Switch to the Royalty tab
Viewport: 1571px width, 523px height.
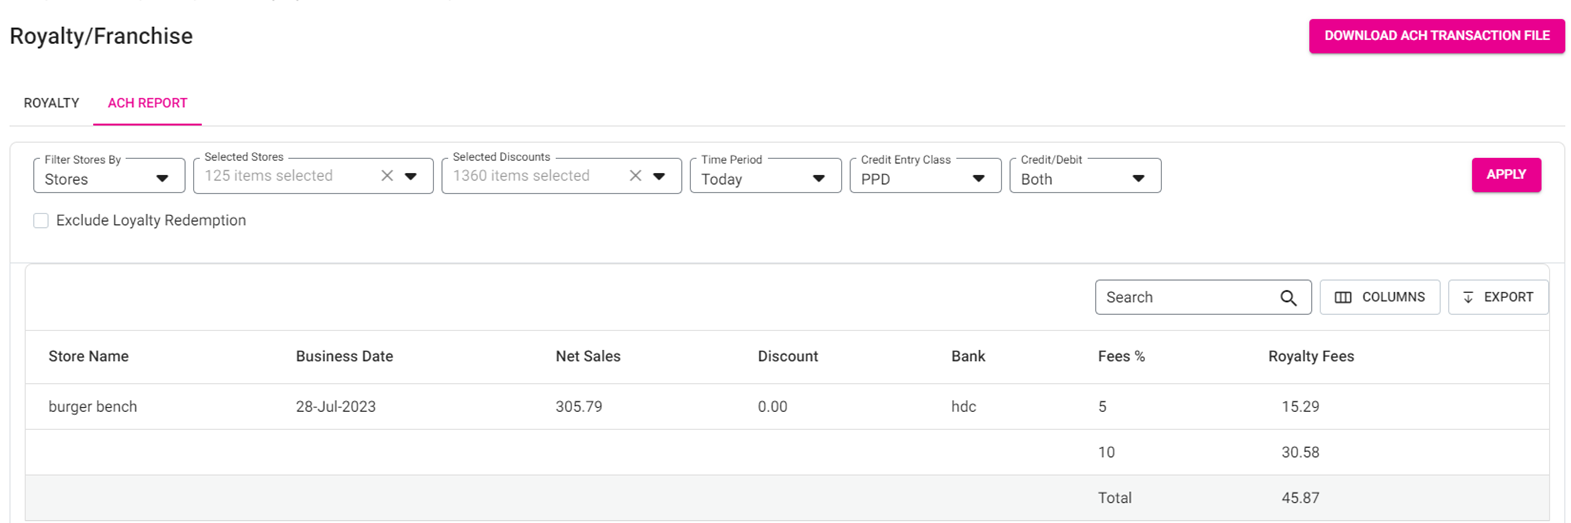[x=51, y=103]
